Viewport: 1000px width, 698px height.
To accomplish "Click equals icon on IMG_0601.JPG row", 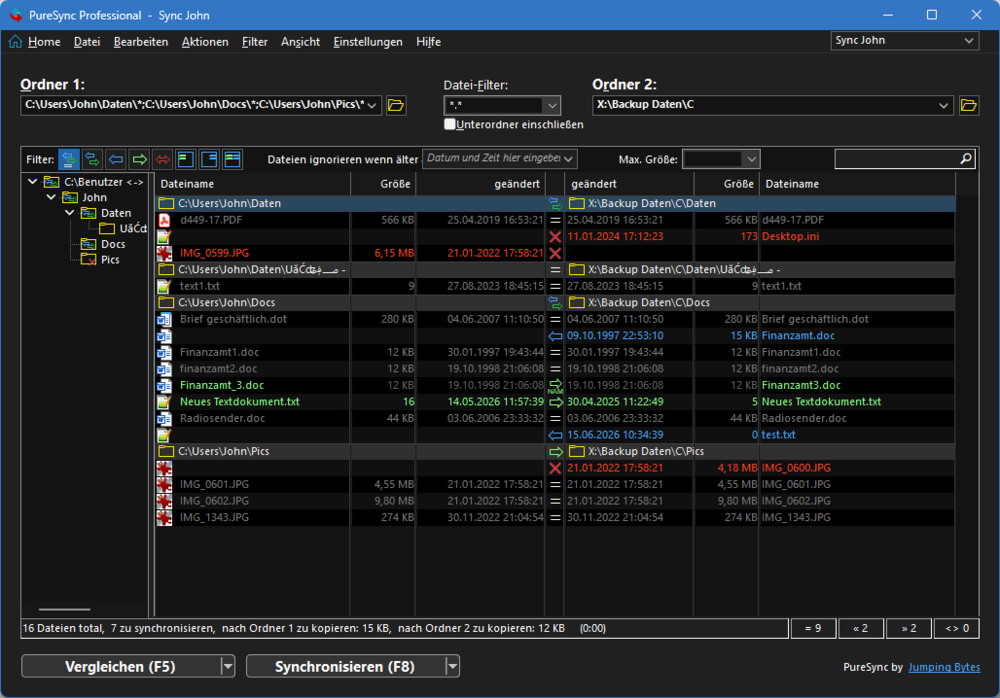I will coord(555,484).
